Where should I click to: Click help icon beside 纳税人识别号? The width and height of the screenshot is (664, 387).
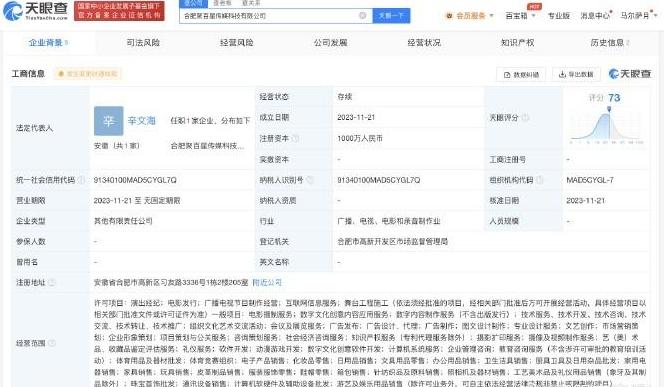point(310,180)
